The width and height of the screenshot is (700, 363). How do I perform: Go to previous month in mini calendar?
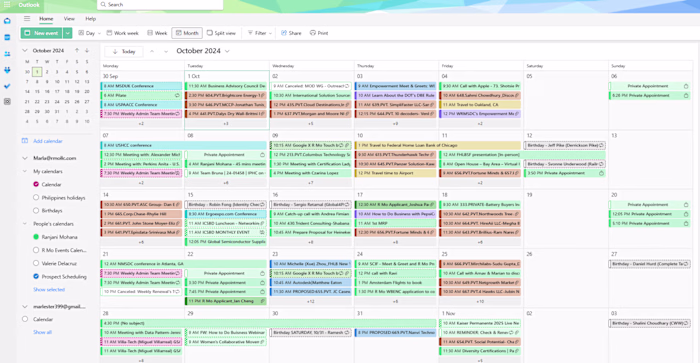coord(77,50)
